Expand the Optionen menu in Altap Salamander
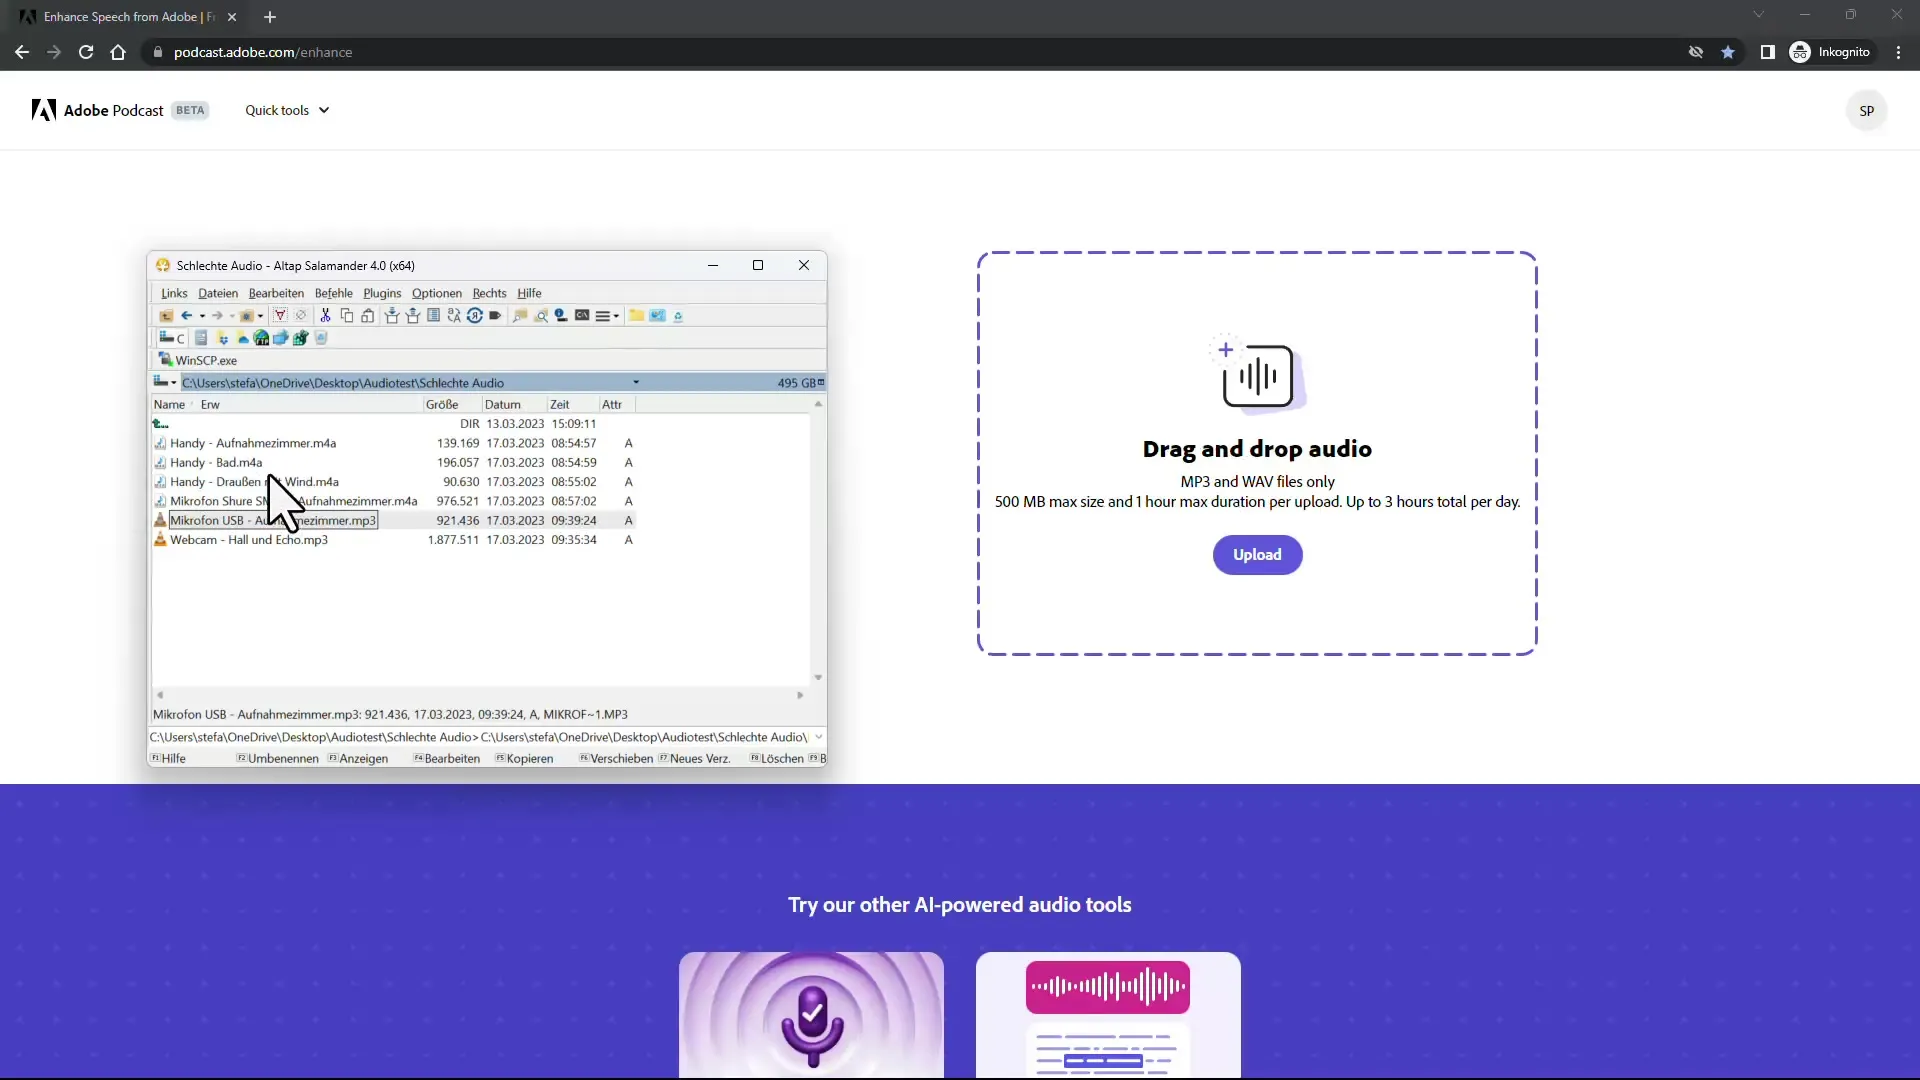Screen dimensions: 1920x1080 click(x=435, y=293)
